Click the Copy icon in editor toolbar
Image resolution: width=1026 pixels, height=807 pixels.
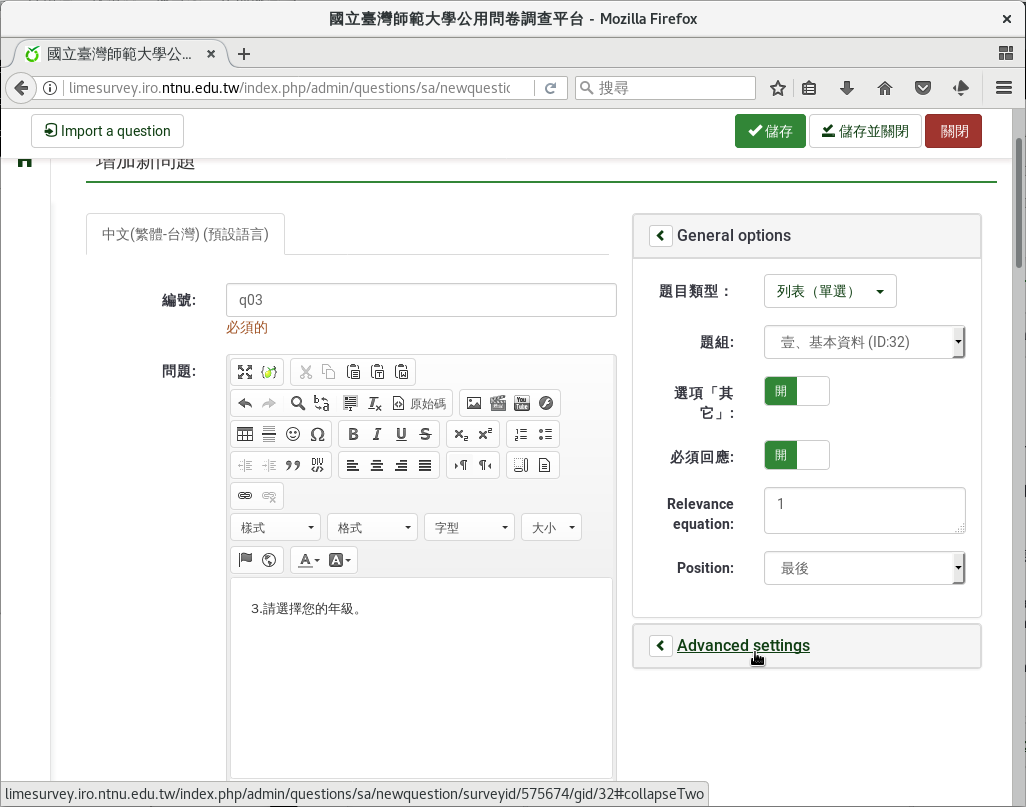[329, 372]
